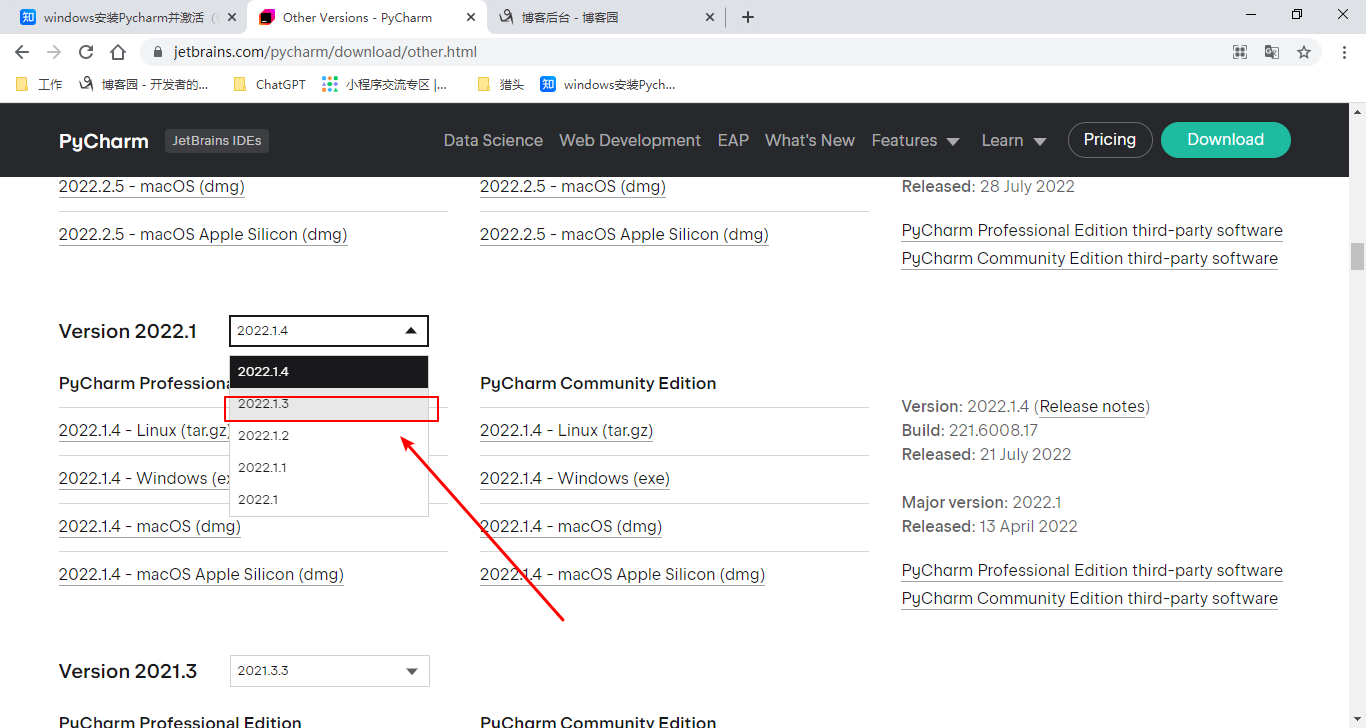Open the Web Development nav item
Viewport: 1366px width, 728px height.
[630, 141]
